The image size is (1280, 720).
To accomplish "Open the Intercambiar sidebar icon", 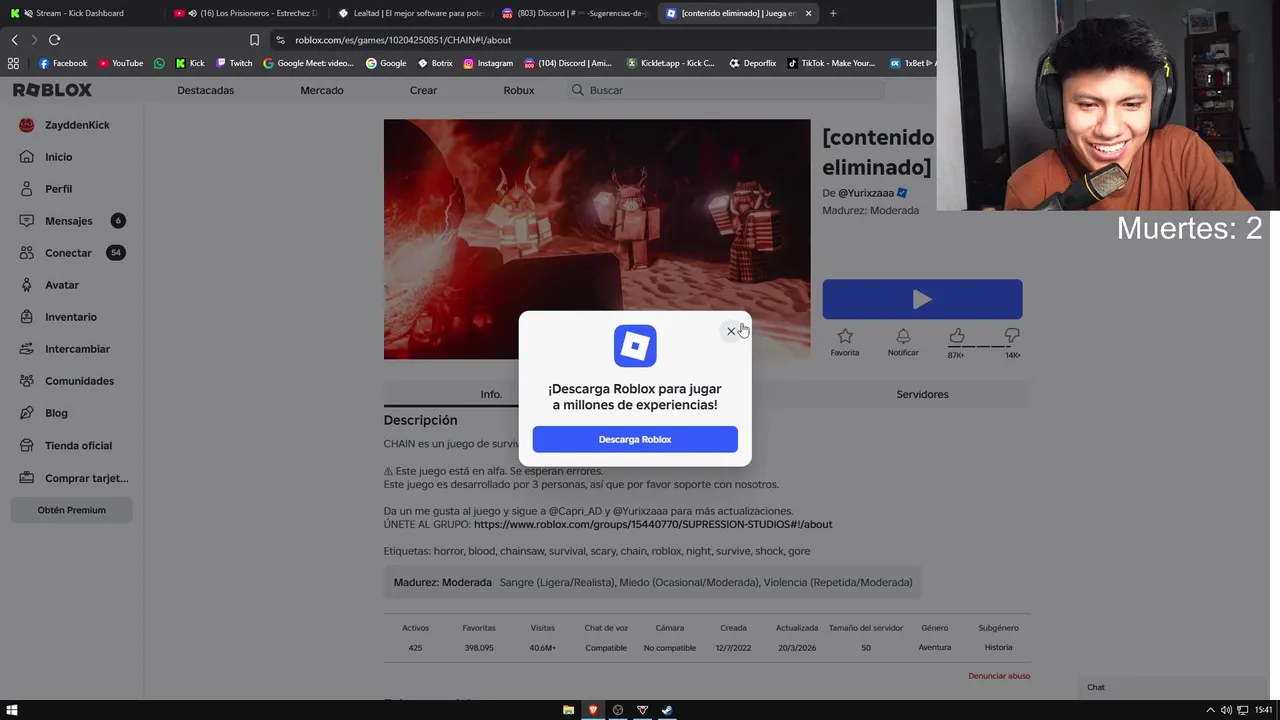I will [27, 349].
